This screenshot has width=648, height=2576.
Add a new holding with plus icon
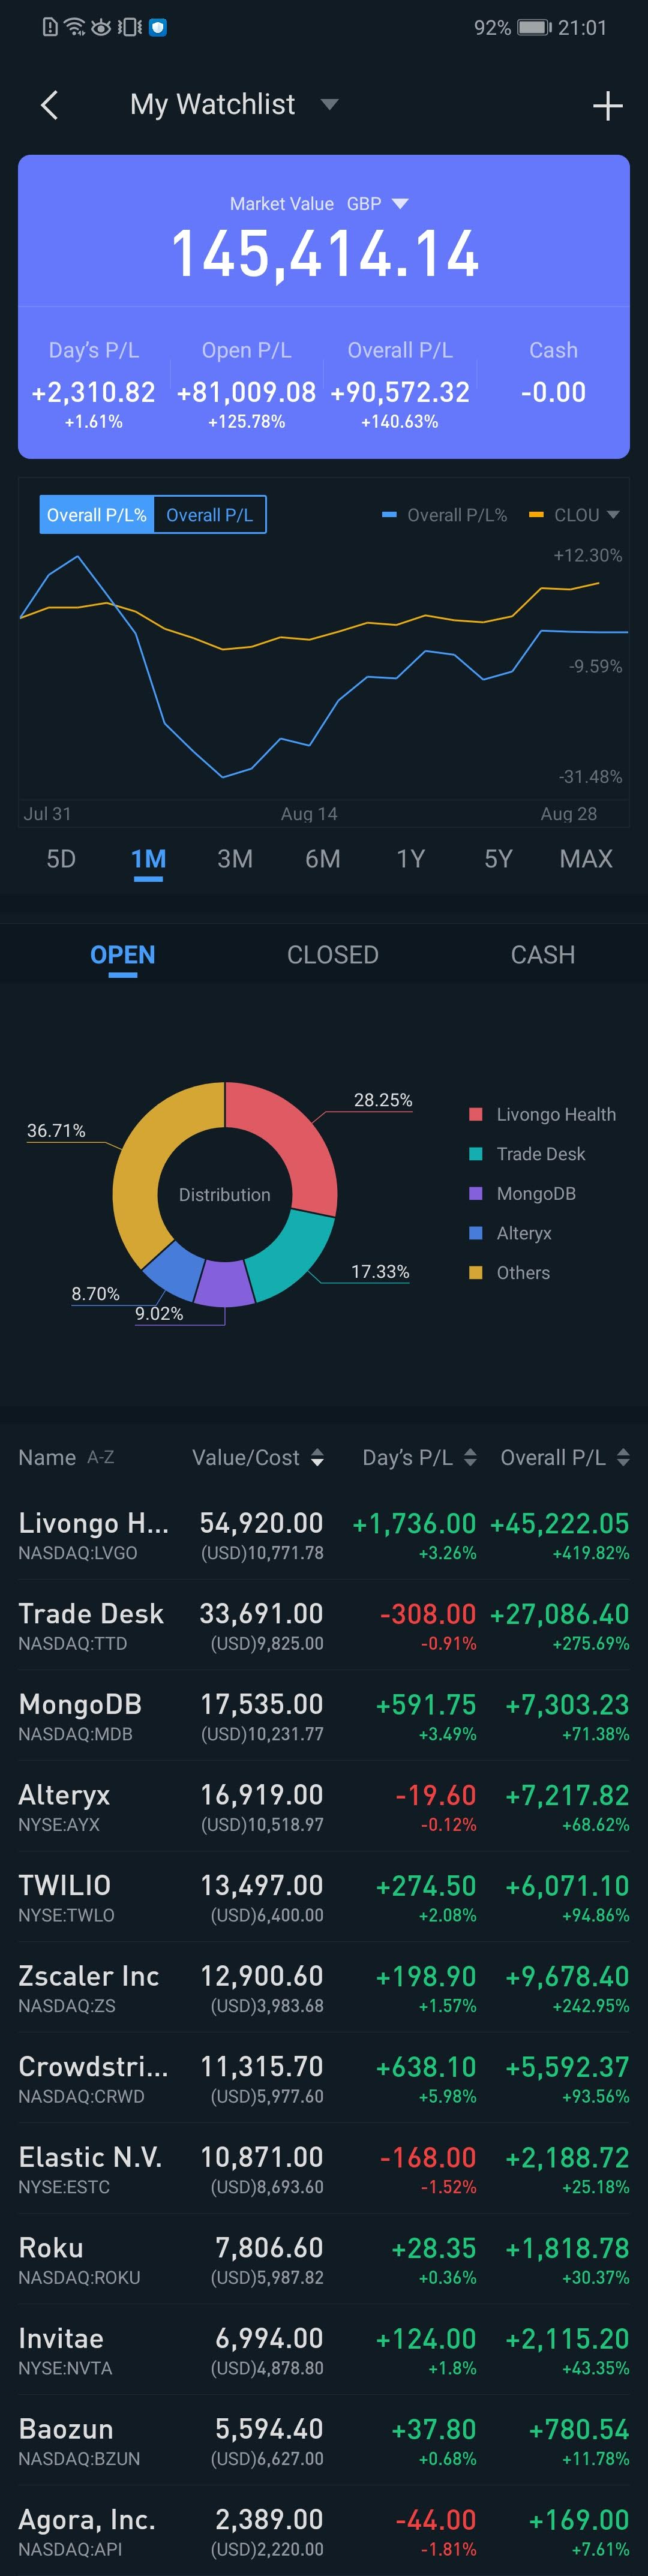coord(607,105)
